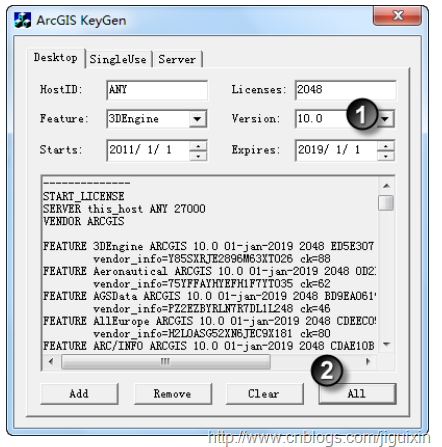This screenshot has width=442, height=447.
Task: Close the ArcGIS KeyGen window
Action: [397, 15]
